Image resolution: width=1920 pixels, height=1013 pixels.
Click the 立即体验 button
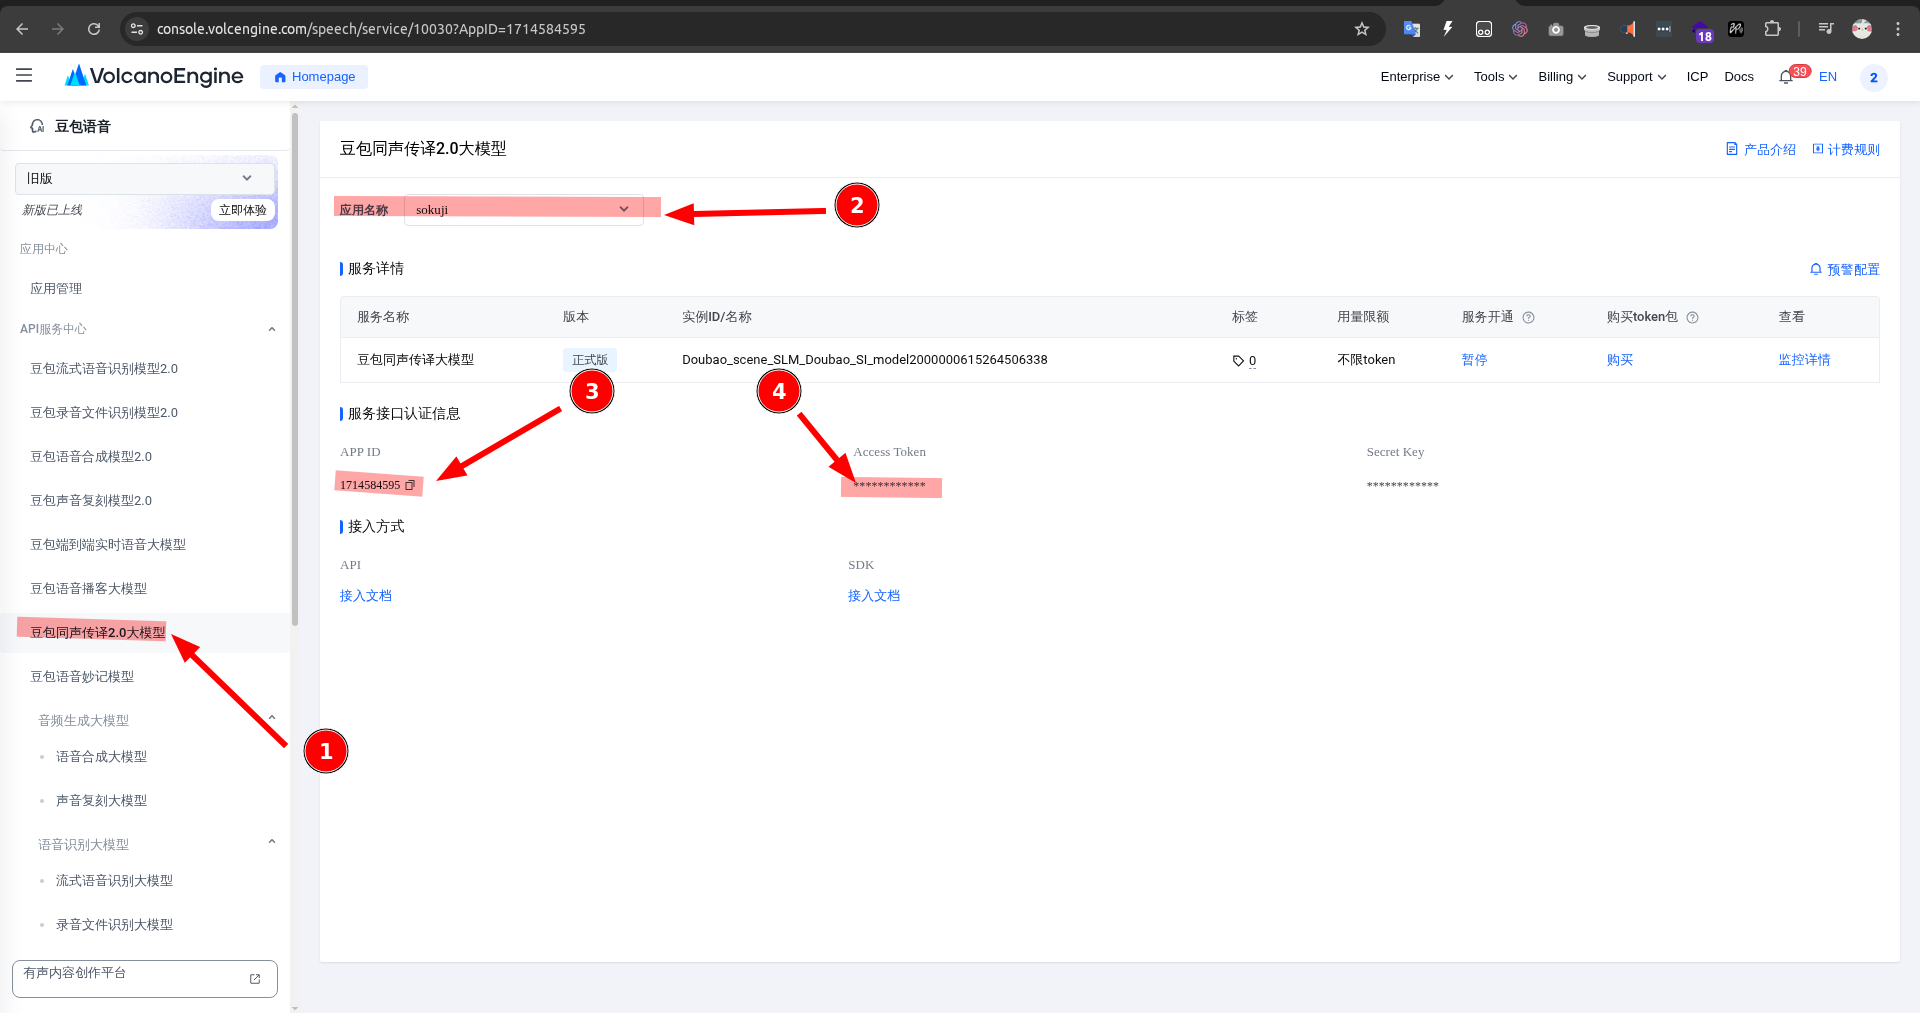(243, 210)
